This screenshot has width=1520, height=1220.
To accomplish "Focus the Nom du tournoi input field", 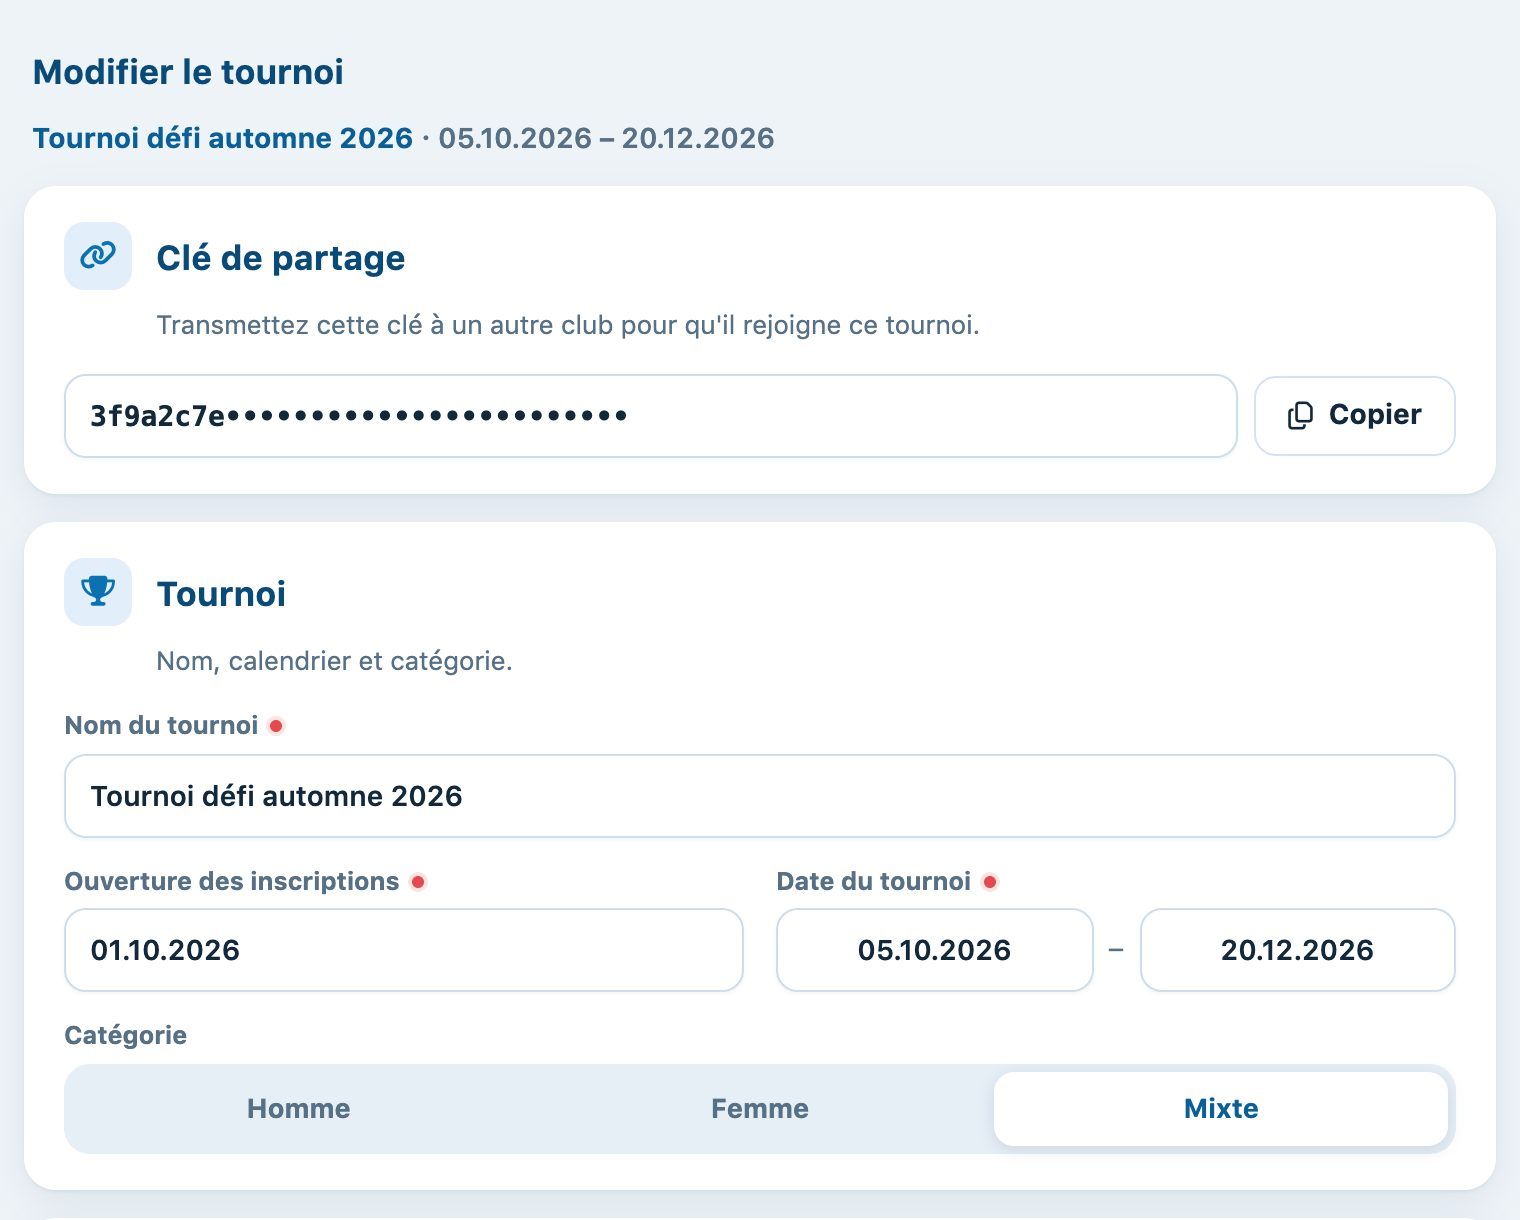I will click(759, 796).
